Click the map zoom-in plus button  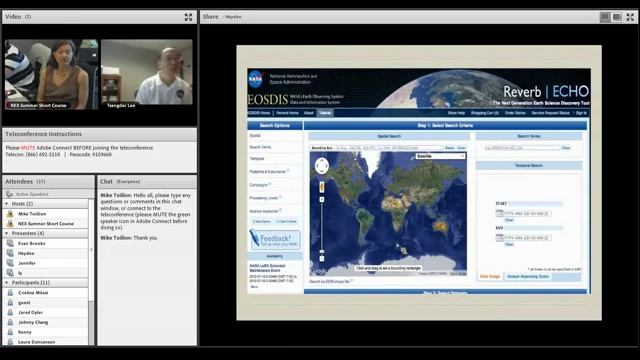tap(322, 200)
